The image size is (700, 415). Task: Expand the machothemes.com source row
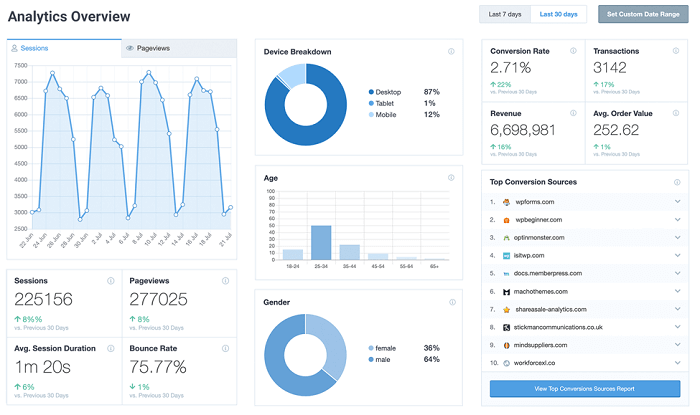pos(677,291)
